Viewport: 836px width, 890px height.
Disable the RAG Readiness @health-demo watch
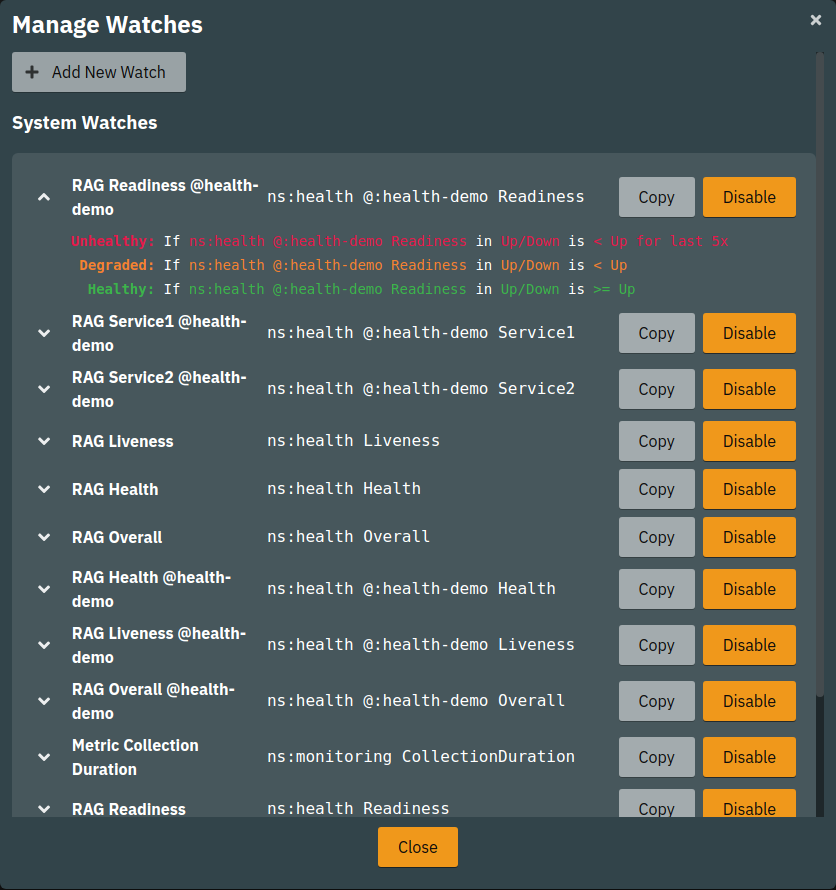(749, 197)
